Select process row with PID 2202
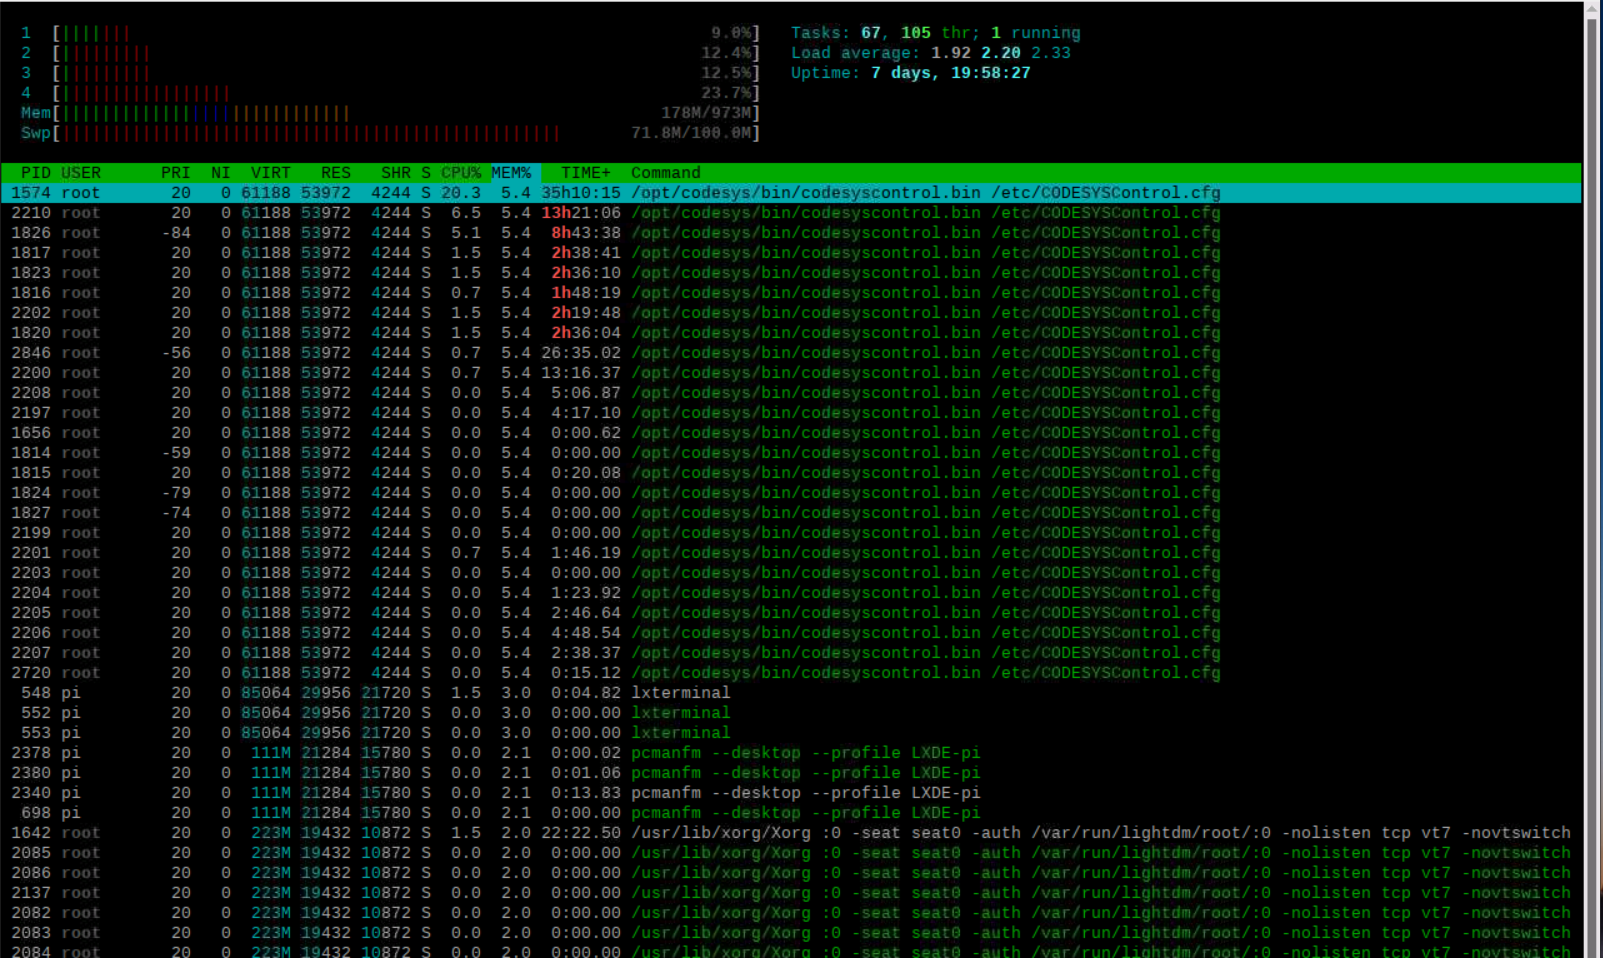Image resolution: width=1603 pixels, height=958 pixels. (791, 313)
